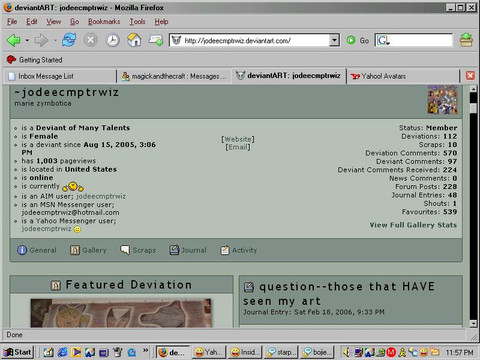Open the History clock icon

(112, 40)
